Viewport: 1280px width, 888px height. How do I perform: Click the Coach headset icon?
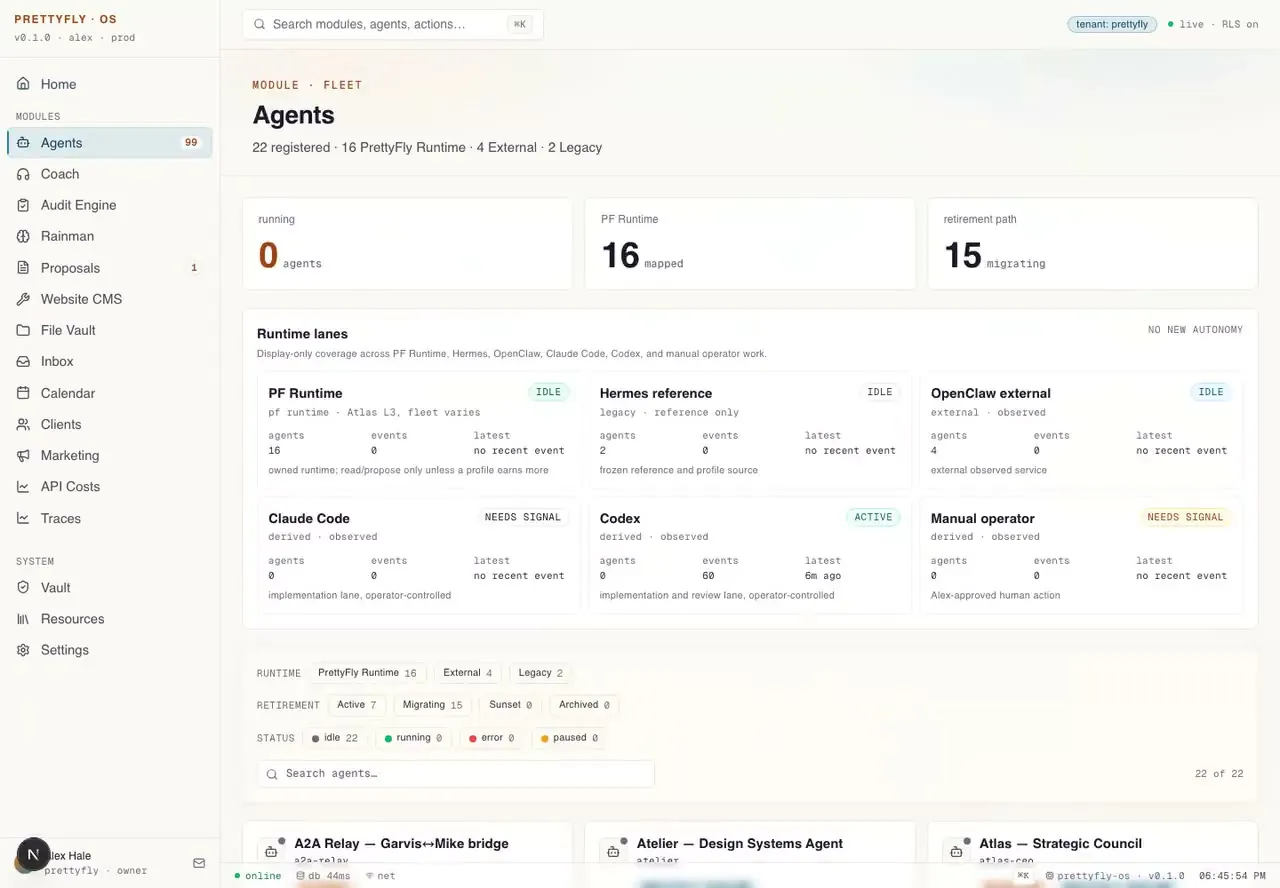click(23, 174)
